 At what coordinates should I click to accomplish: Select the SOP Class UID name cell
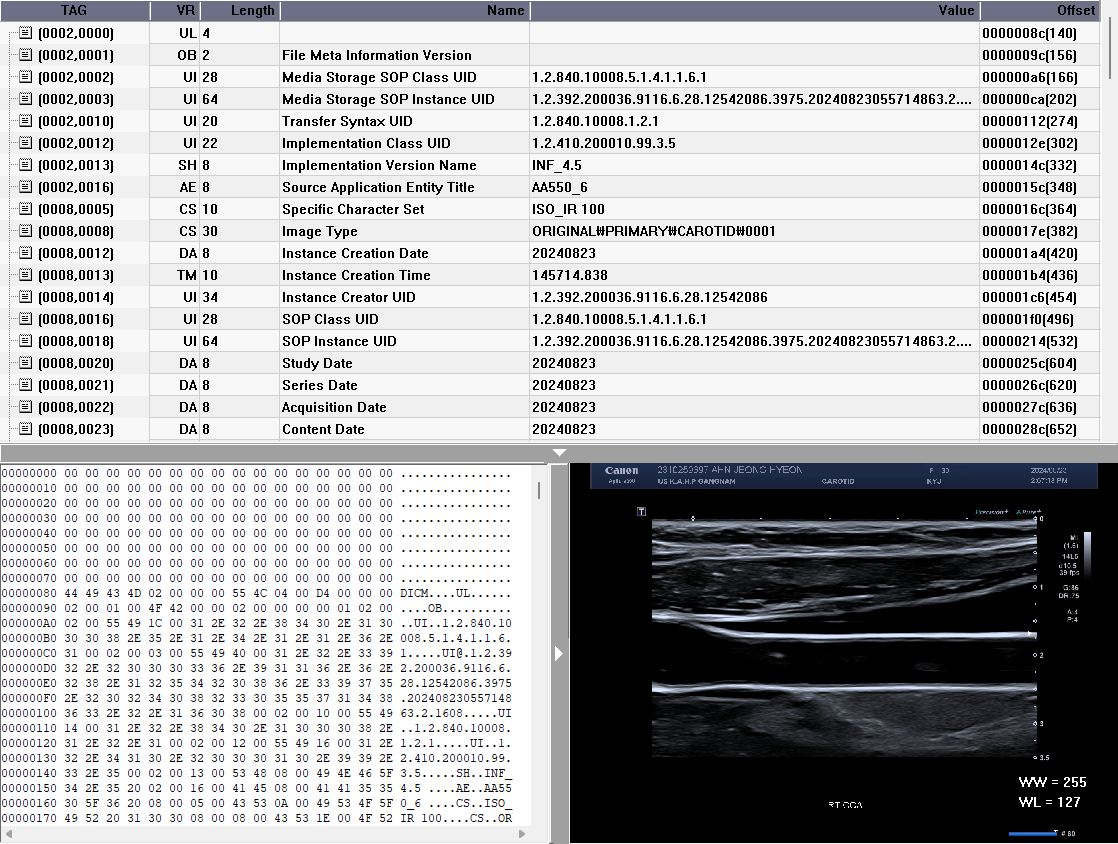(330, 319)
